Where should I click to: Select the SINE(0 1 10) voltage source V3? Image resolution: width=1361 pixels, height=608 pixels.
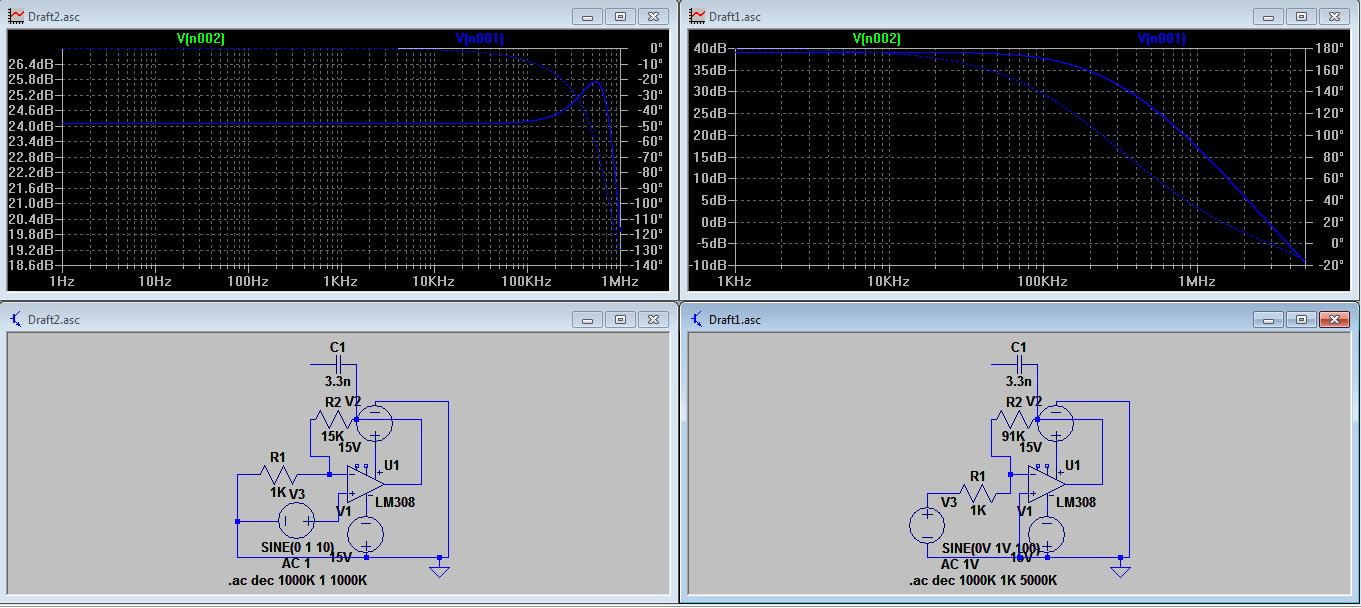(x=296, y=521)
